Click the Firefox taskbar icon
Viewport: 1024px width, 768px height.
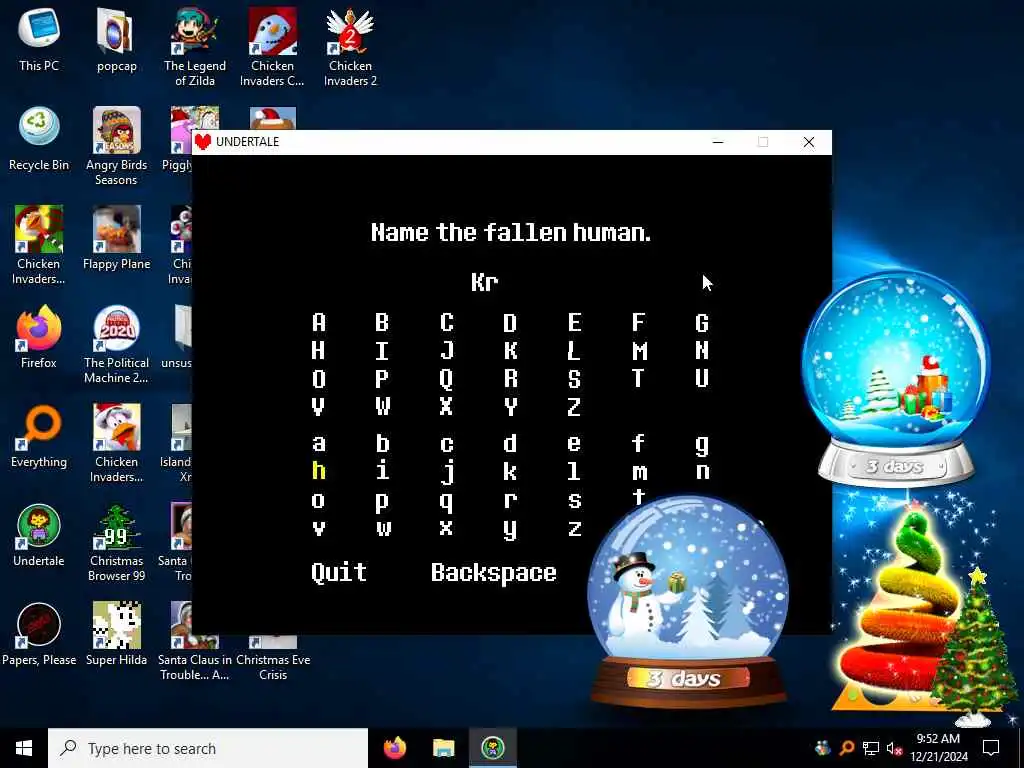click(394, 748)
